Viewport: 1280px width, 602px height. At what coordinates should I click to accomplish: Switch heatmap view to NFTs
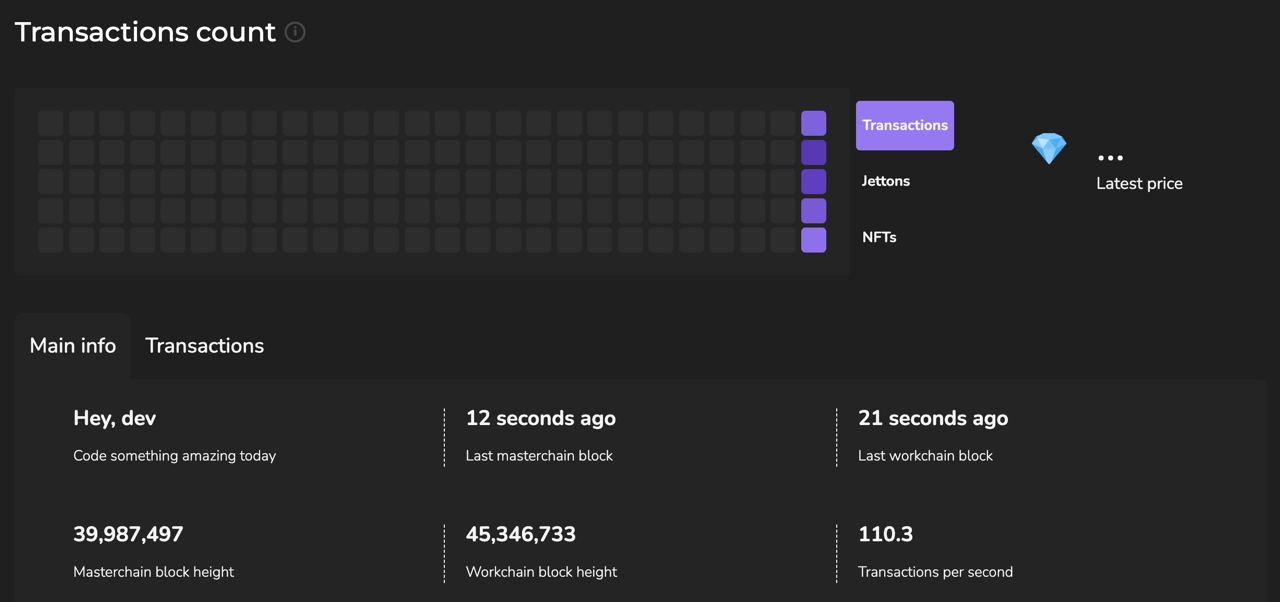click(879, 237)
